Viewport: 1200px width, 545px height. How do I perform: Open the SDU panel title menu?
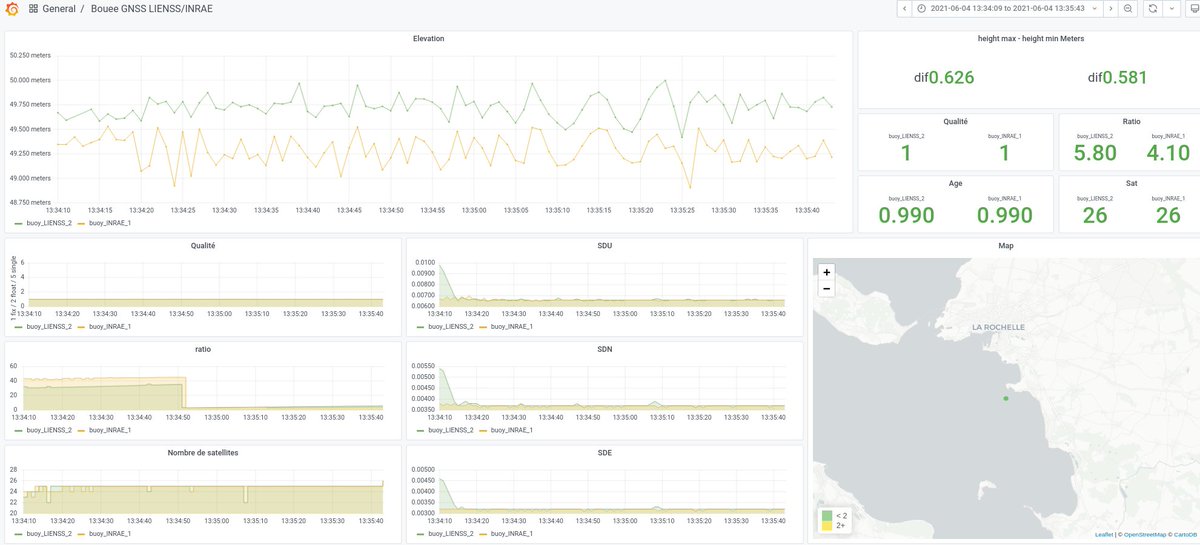[x=604, y=245]
